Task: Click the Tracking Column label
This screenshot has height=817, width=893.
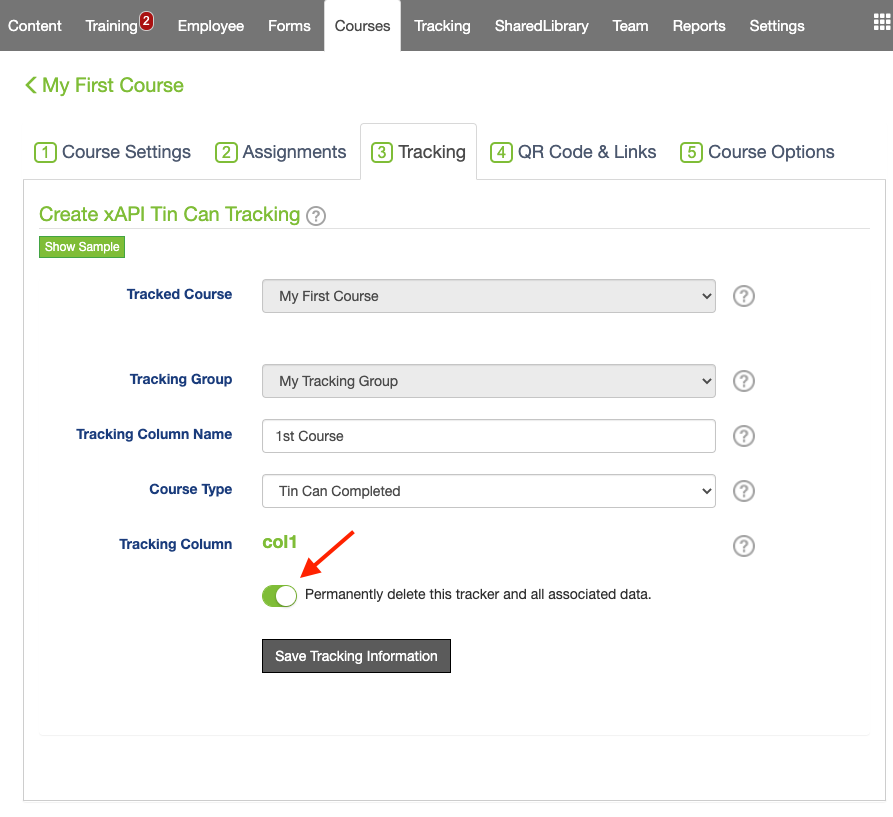Action: (x=176, y=544)
